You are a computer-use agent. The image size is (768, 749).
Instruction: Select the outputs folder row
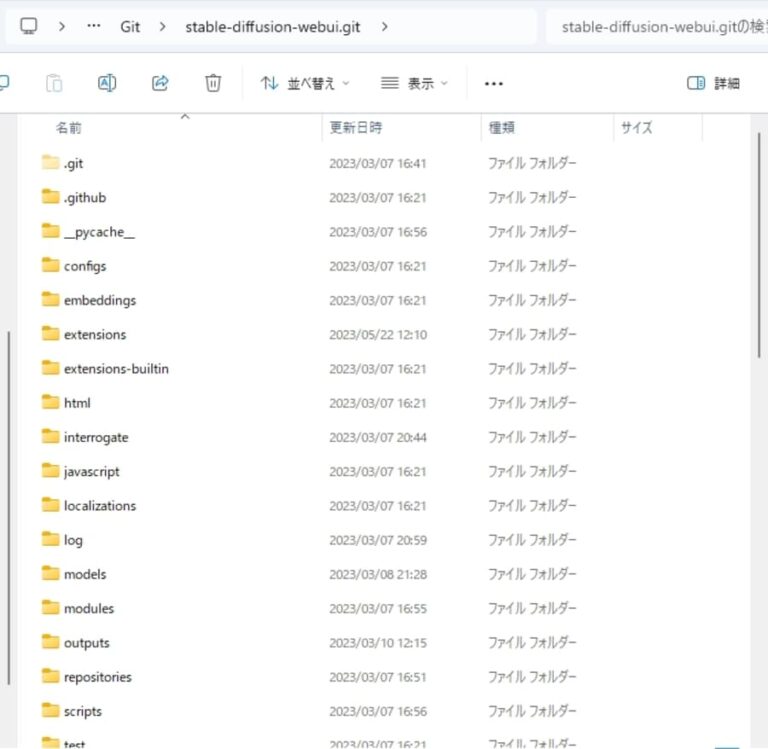[x=87, y=643]
